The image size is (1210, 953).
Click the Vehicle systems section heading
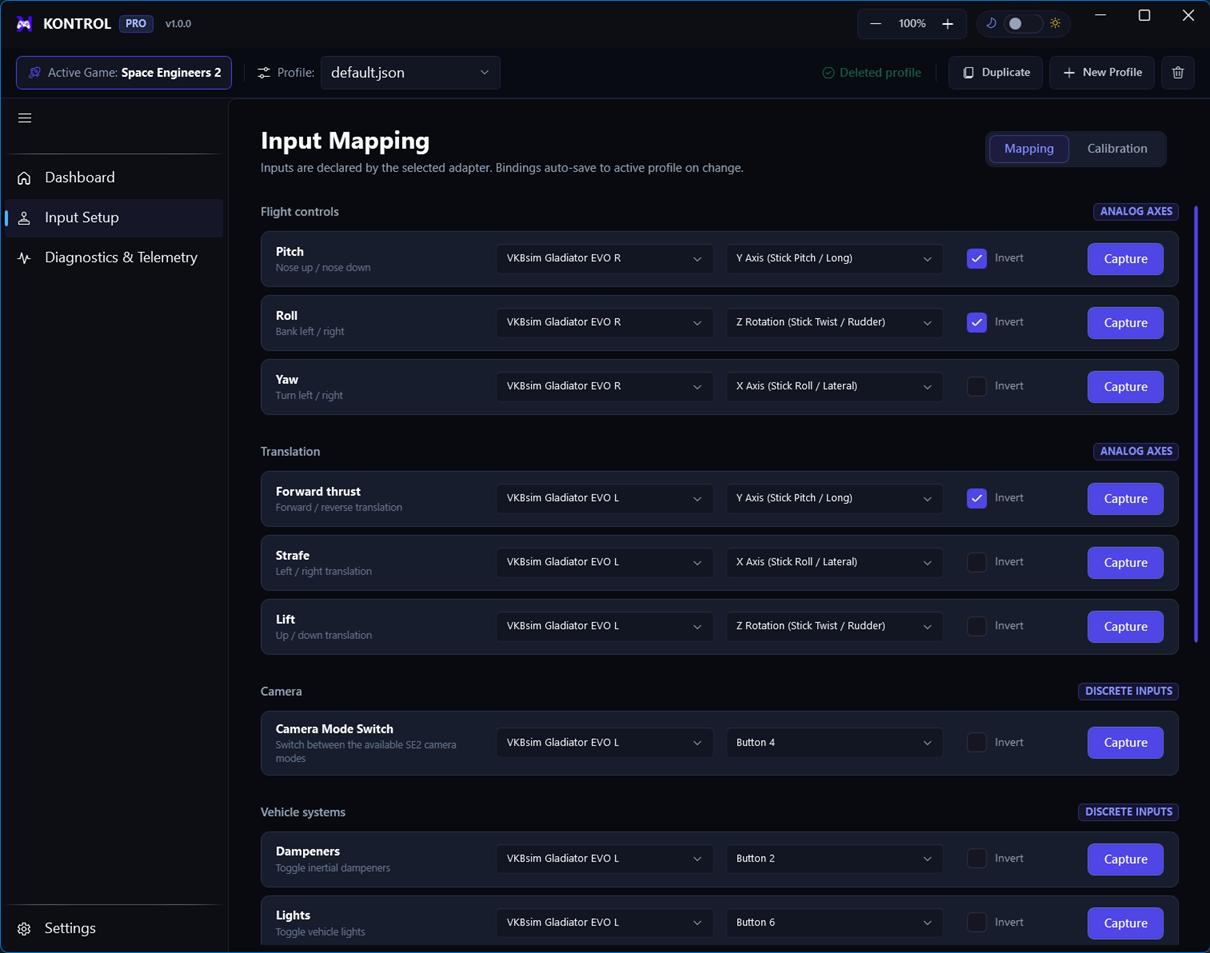point(303,812)
